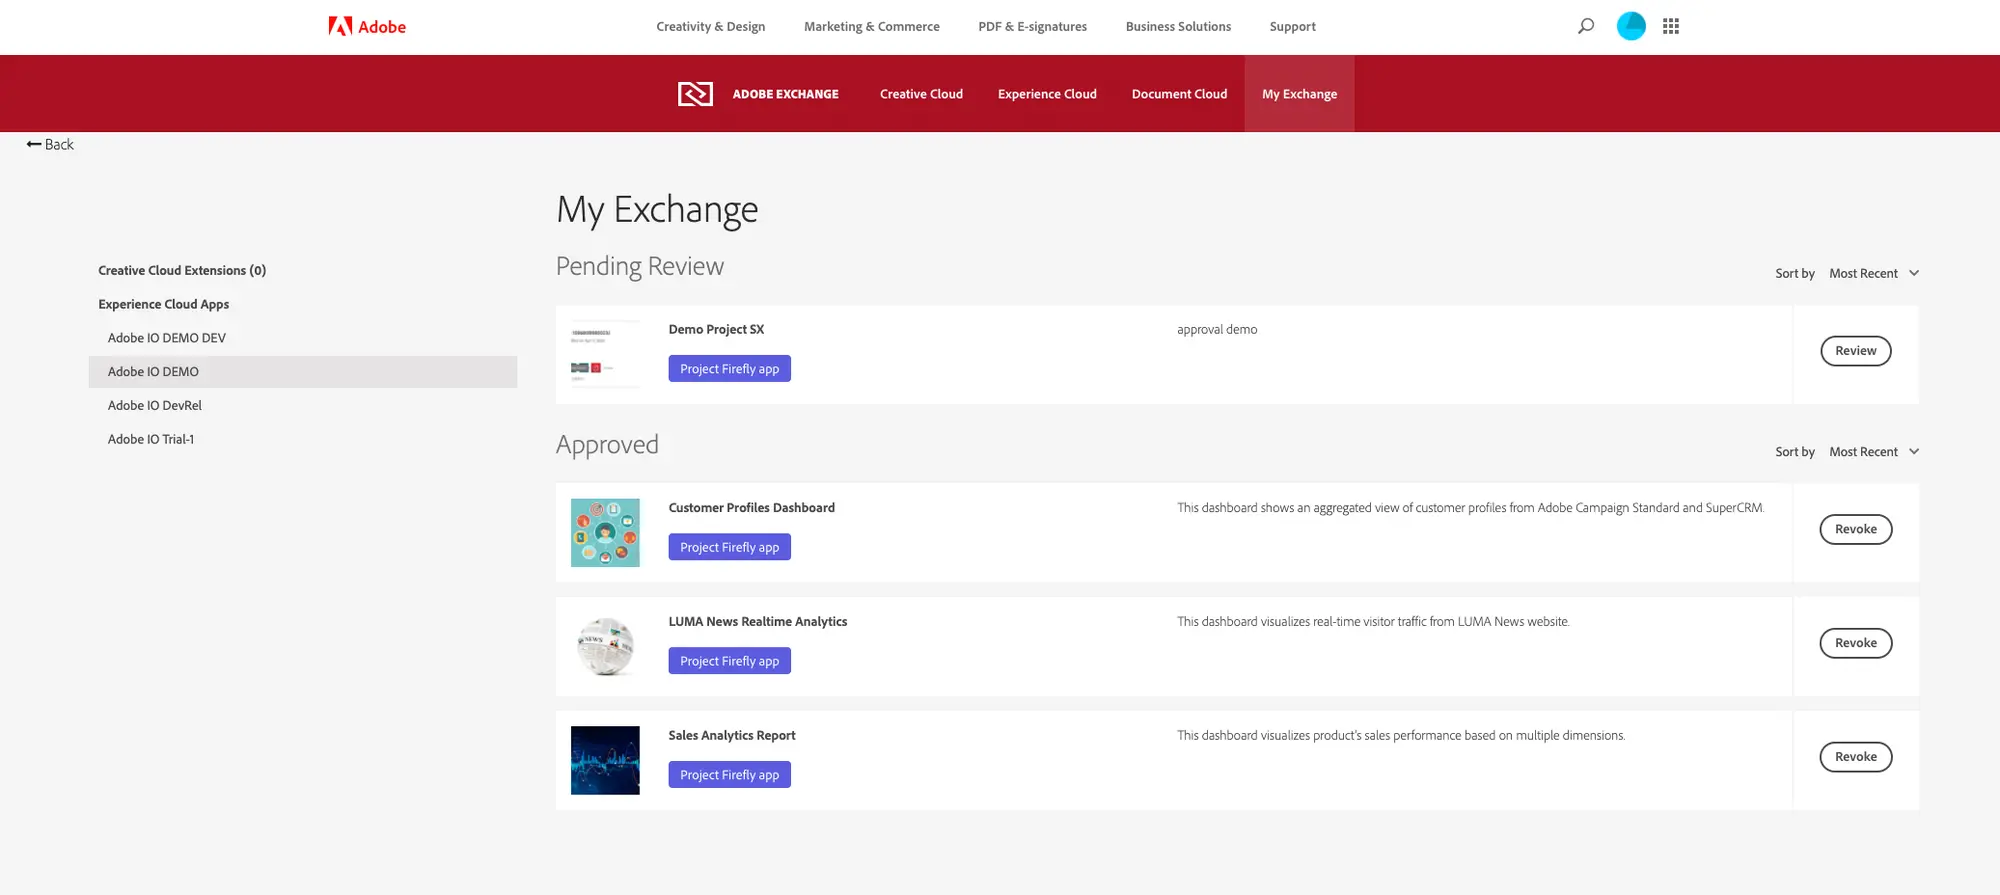Select the My Exchange tab
The width and height of the screenshot is (2000, 895).
[x=1299, y=94]
